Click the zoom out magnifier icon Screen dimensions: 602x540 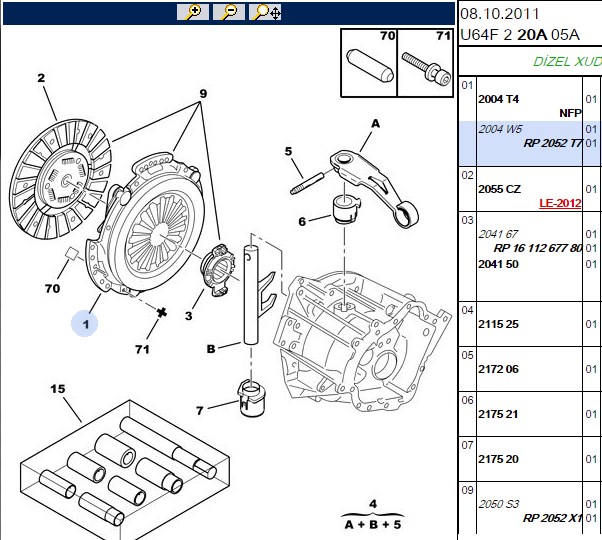[x=229, y=12]
